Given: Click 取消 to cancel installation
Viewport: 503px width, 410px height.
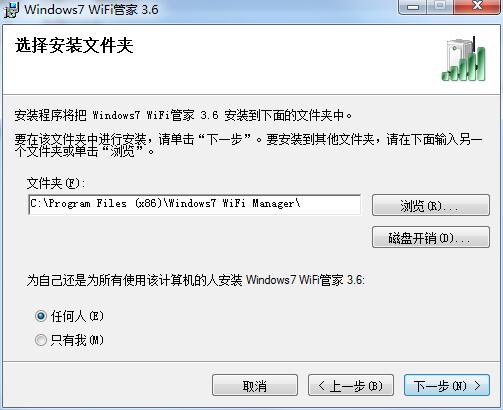Looking at the screenshot, I should 255,385.
